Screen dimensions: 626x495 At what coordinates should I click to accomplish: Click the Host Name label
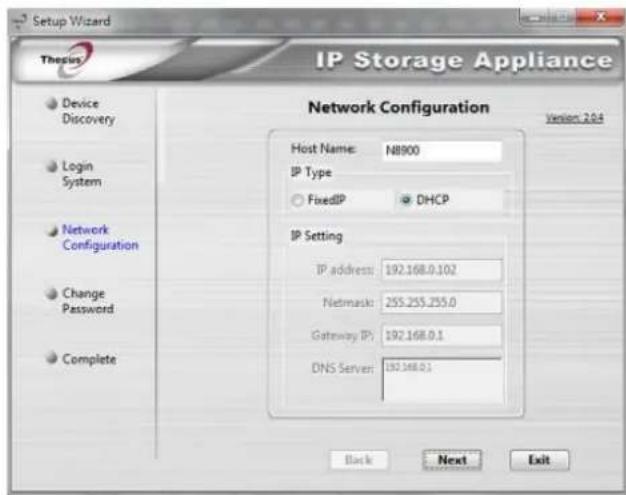323,149
